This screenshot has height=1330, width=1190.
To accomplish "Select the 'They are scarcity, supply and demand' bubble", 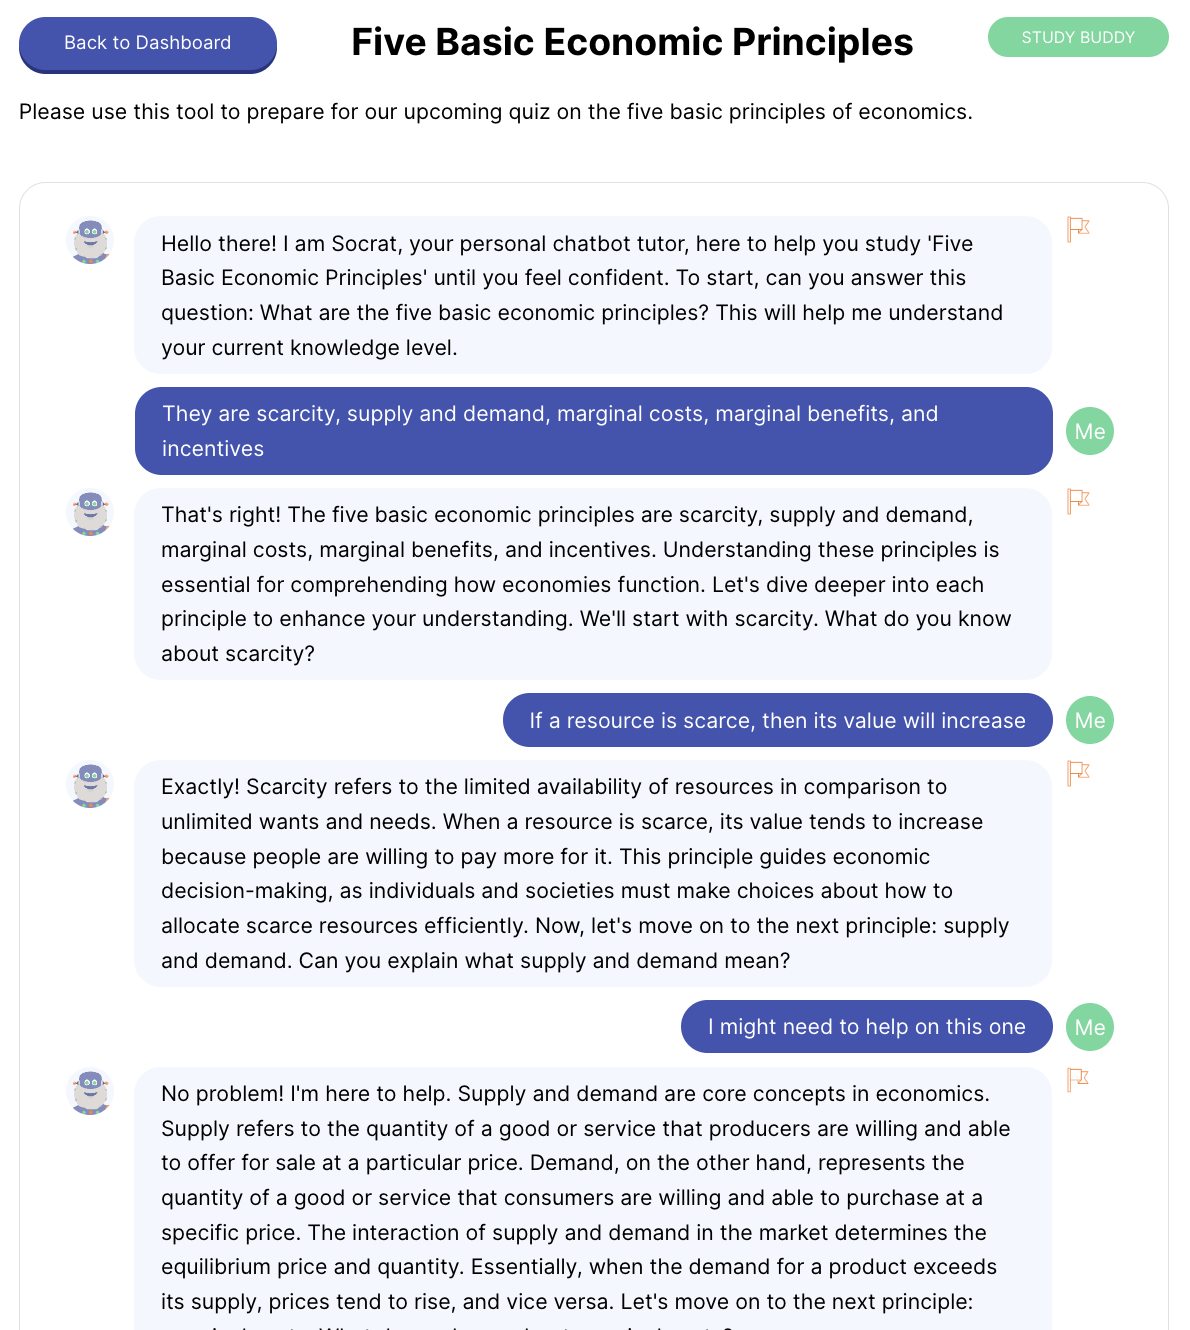I will [593, 431].
